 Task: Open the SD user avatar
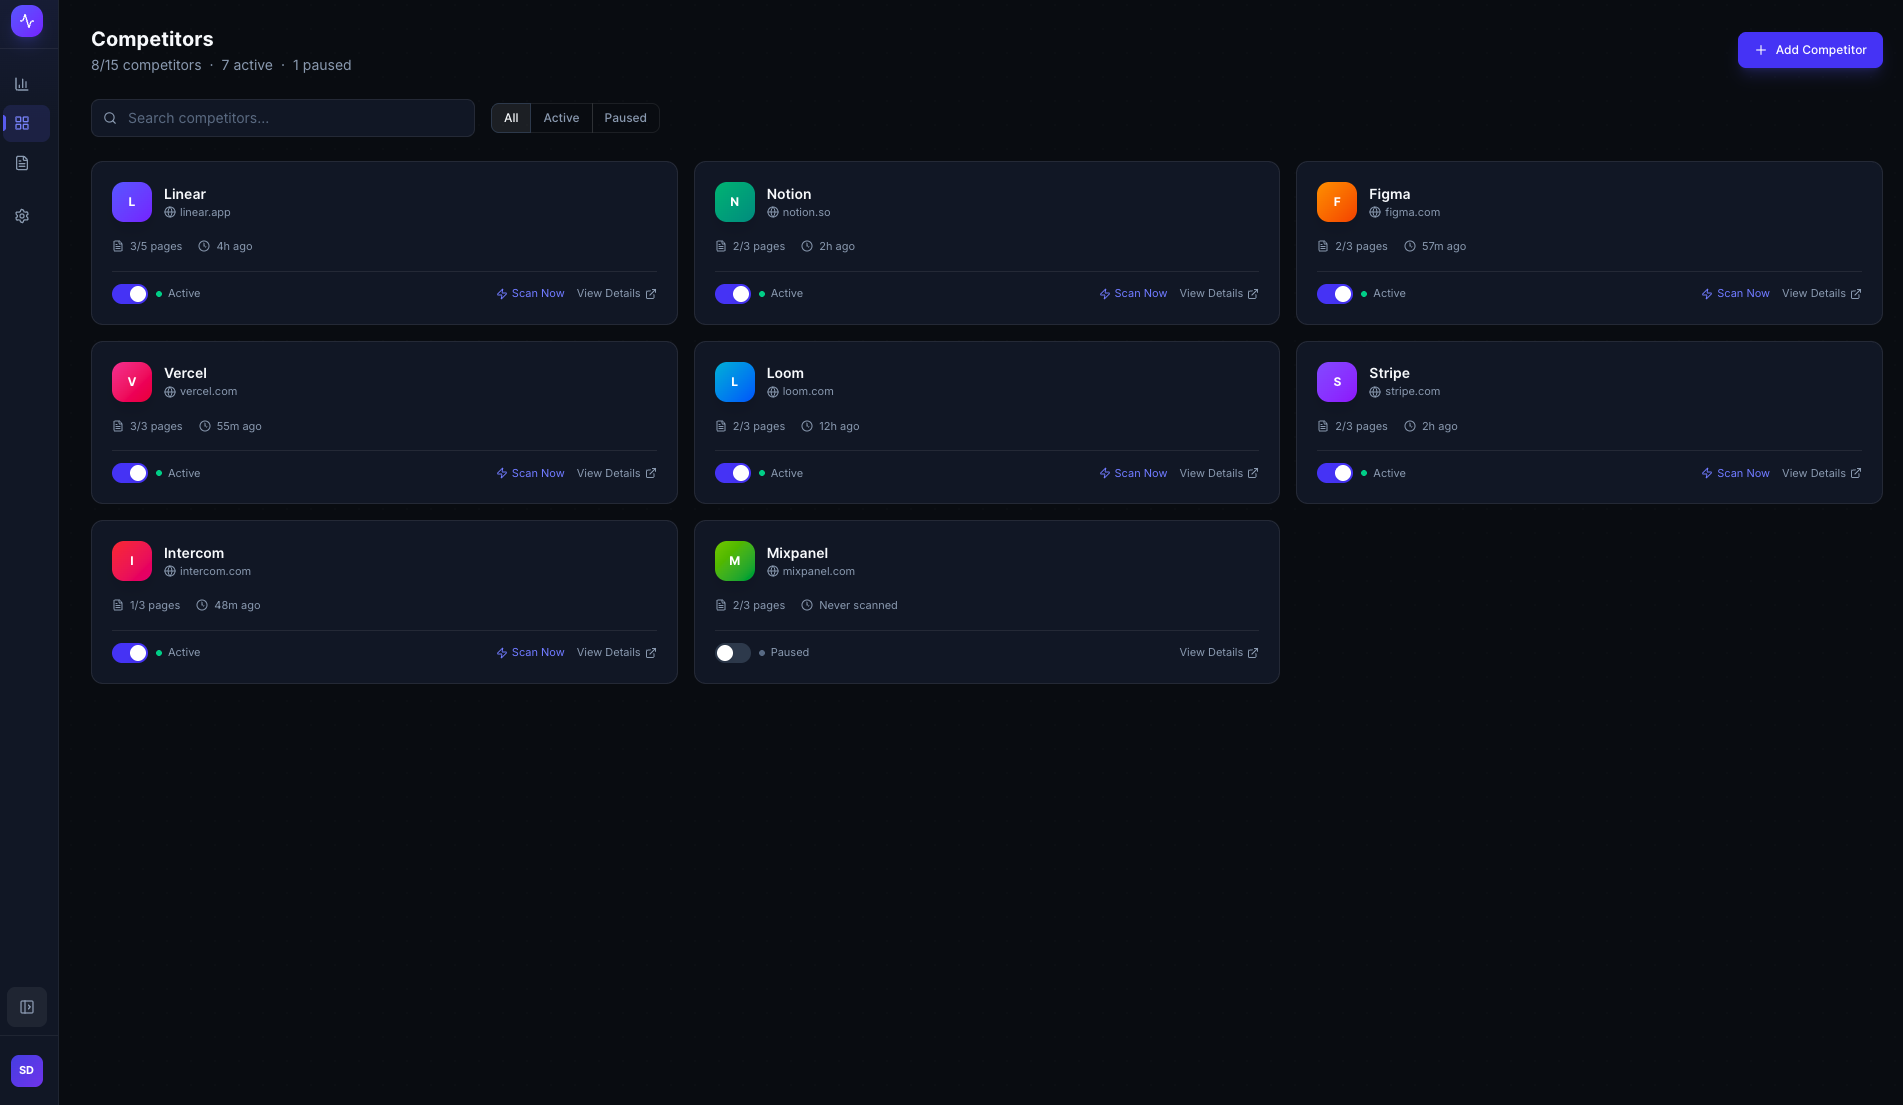point(27,1071)
